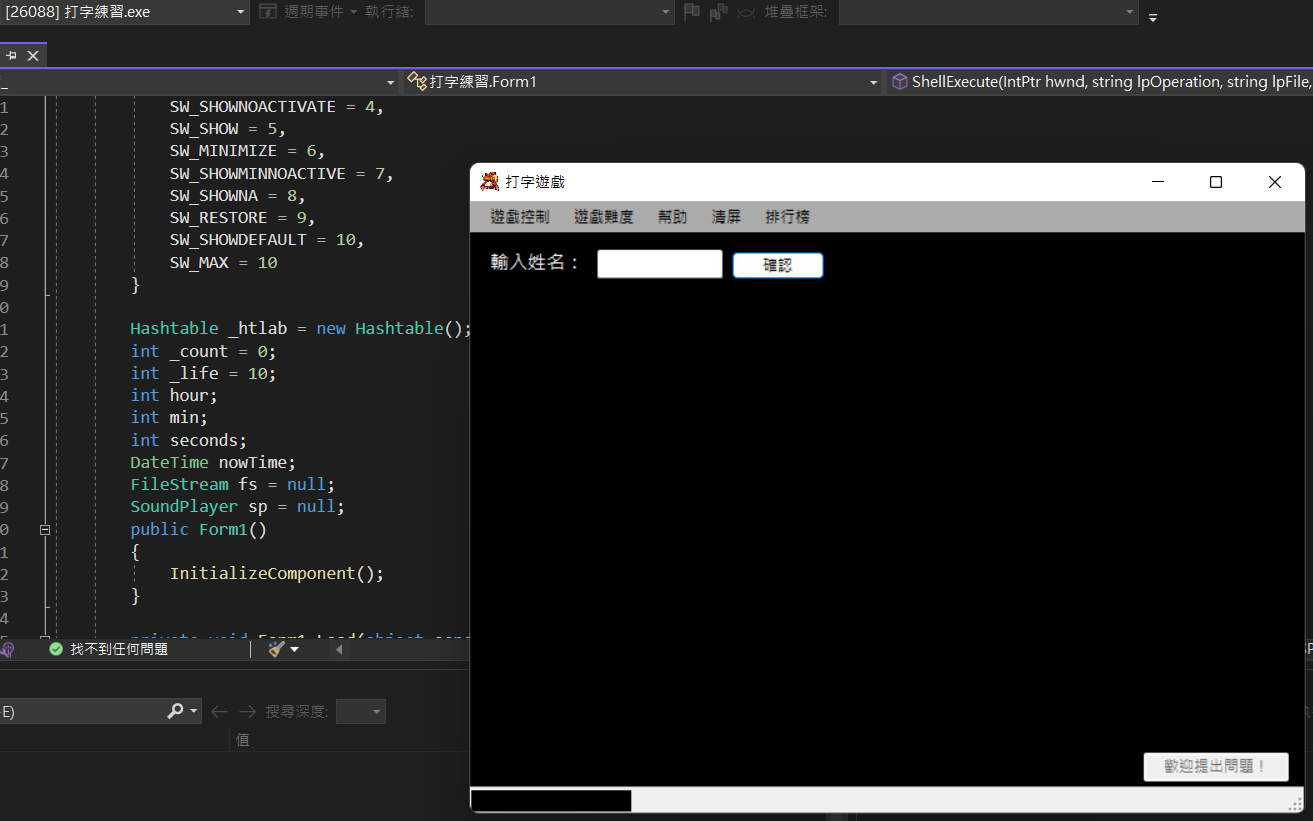Open the 遊戲難度 menu

[x=604, y=217]
